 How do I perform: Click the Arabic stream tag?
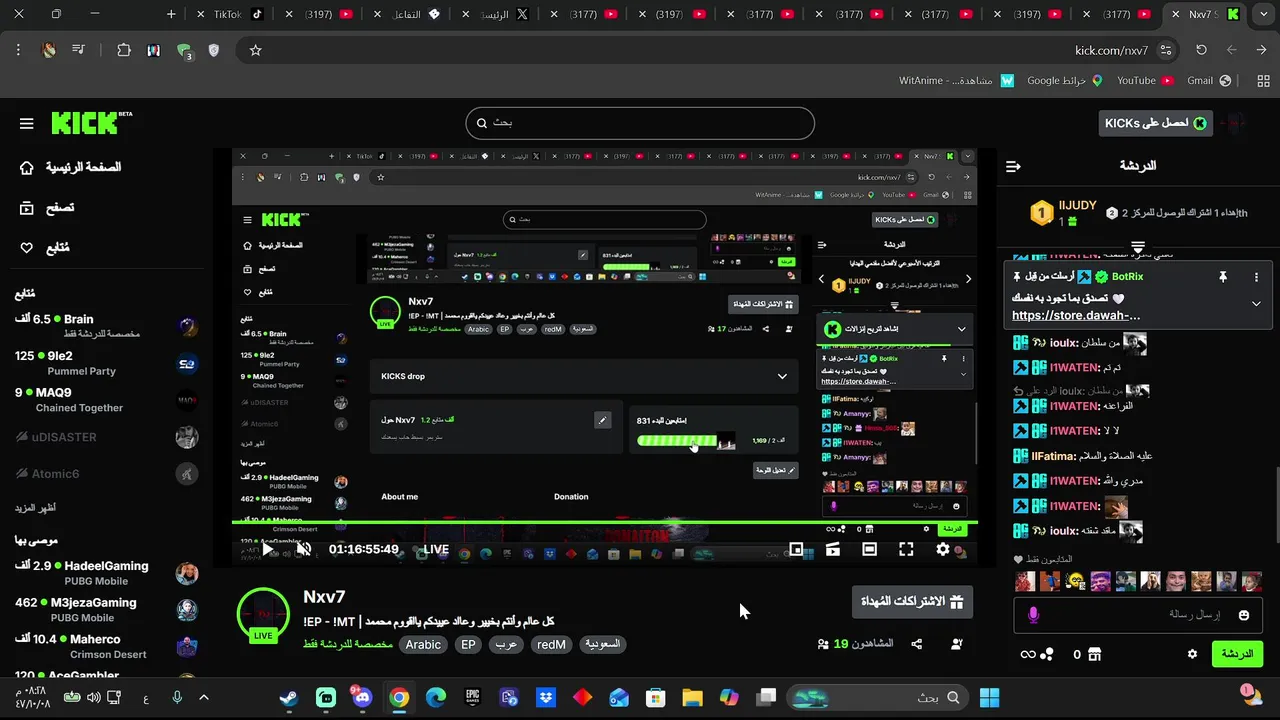423,645
